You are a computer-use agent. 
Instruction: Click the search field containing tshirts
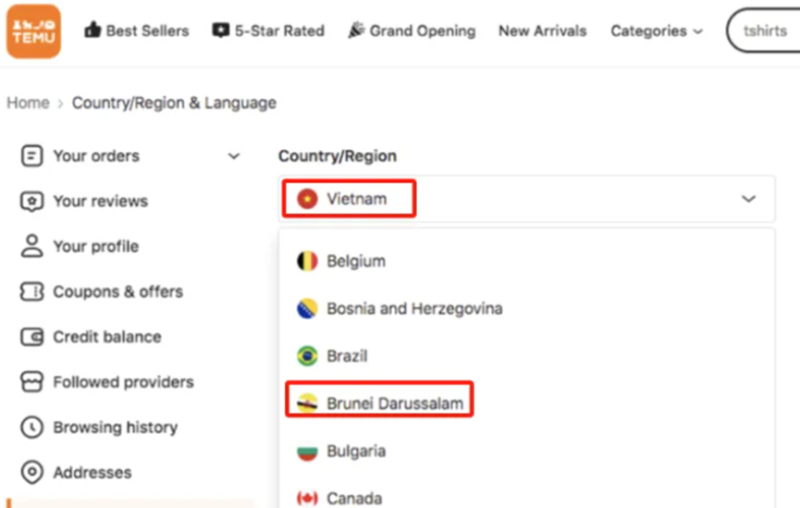[765, 31]
